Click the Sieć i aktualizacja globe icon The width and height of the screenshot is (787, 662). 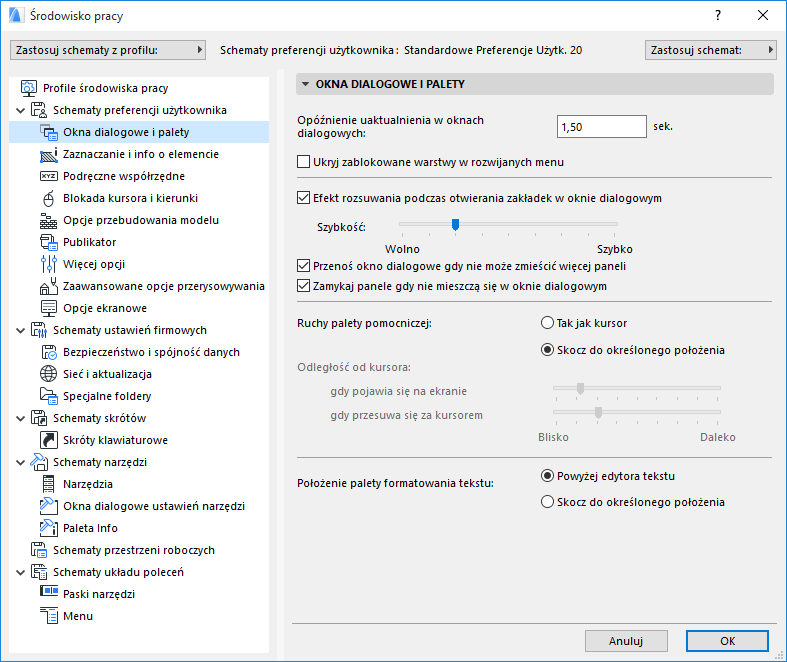[49, 374]
